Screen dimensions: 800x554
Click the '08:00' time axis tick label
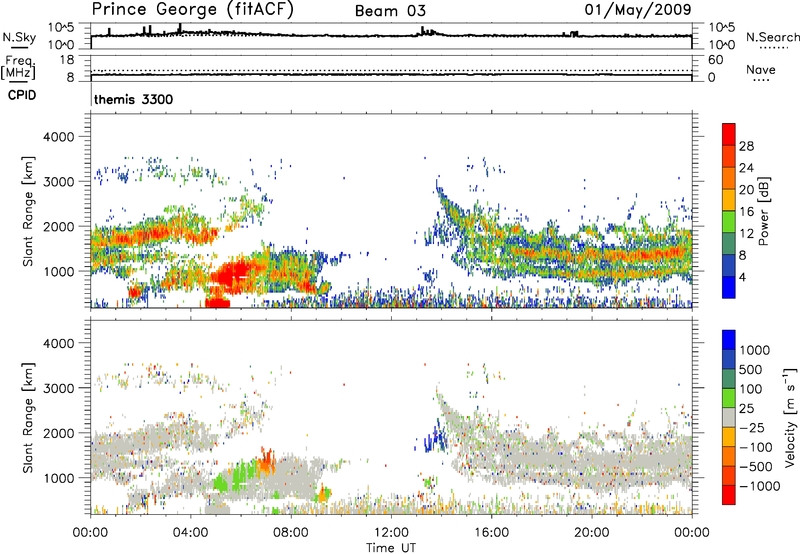(291, 533)
